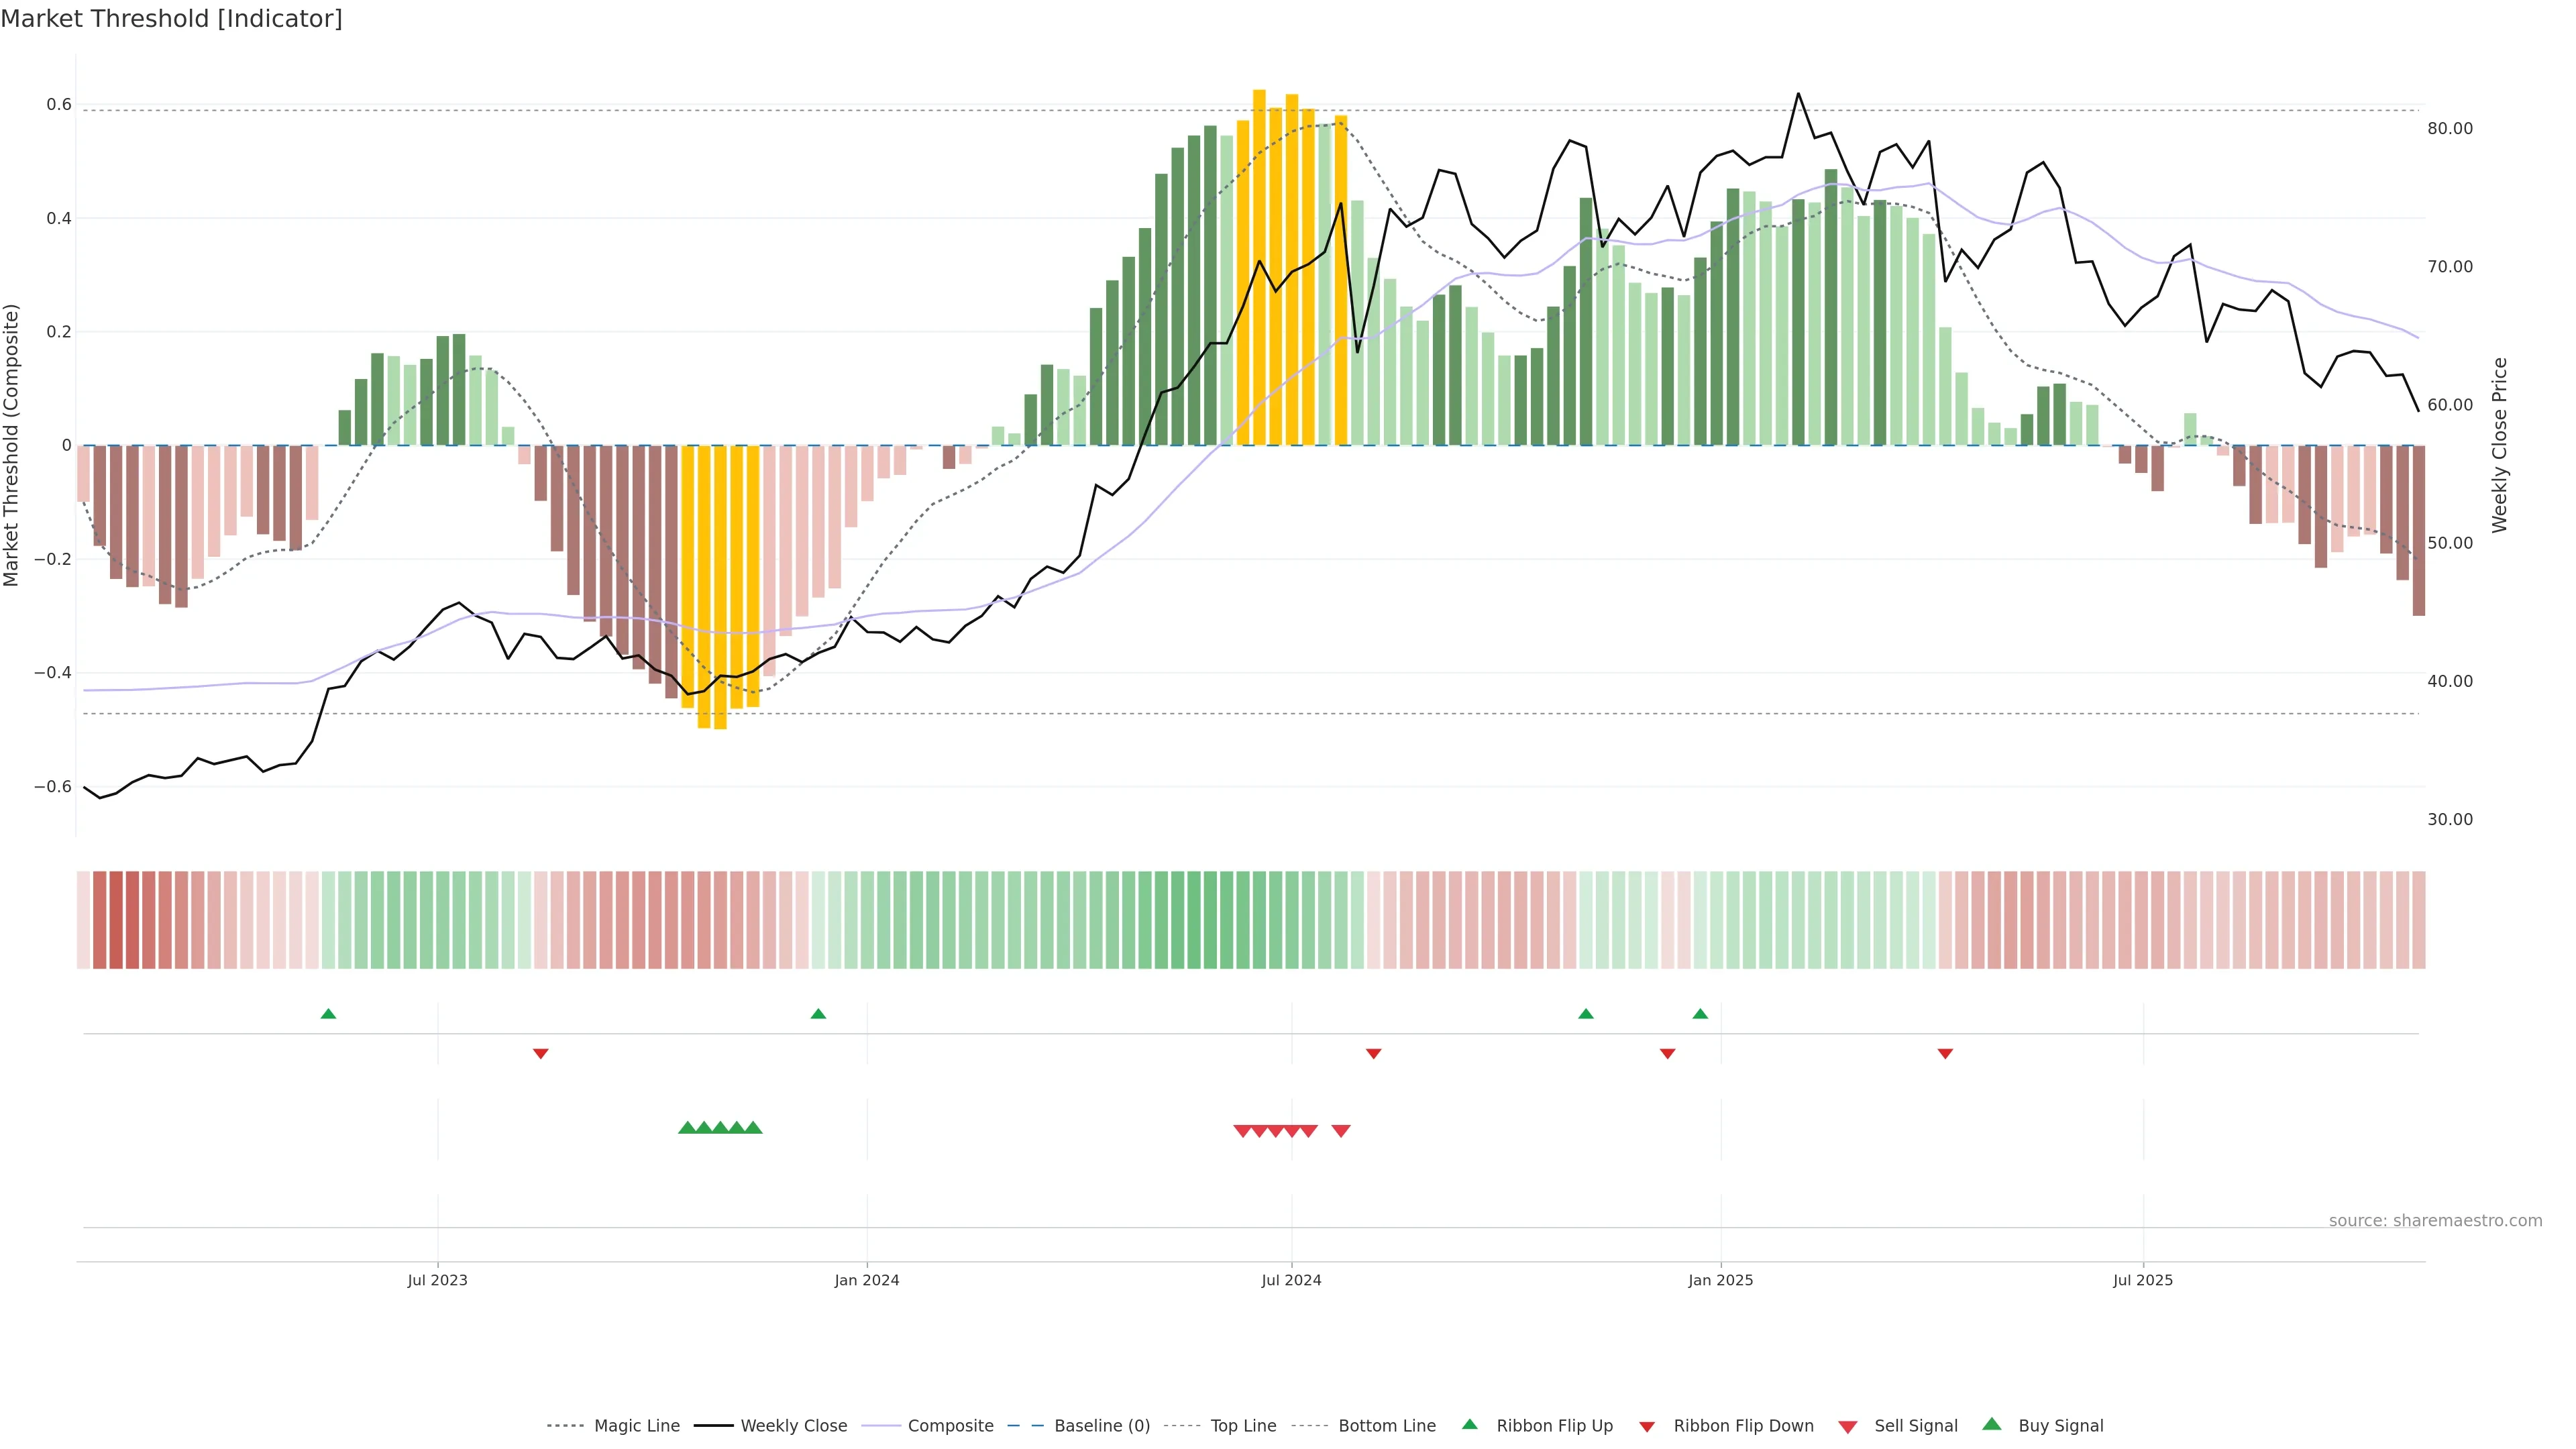
Task: Click the Buy Signal legend icon
Action: (1992, 1425)
